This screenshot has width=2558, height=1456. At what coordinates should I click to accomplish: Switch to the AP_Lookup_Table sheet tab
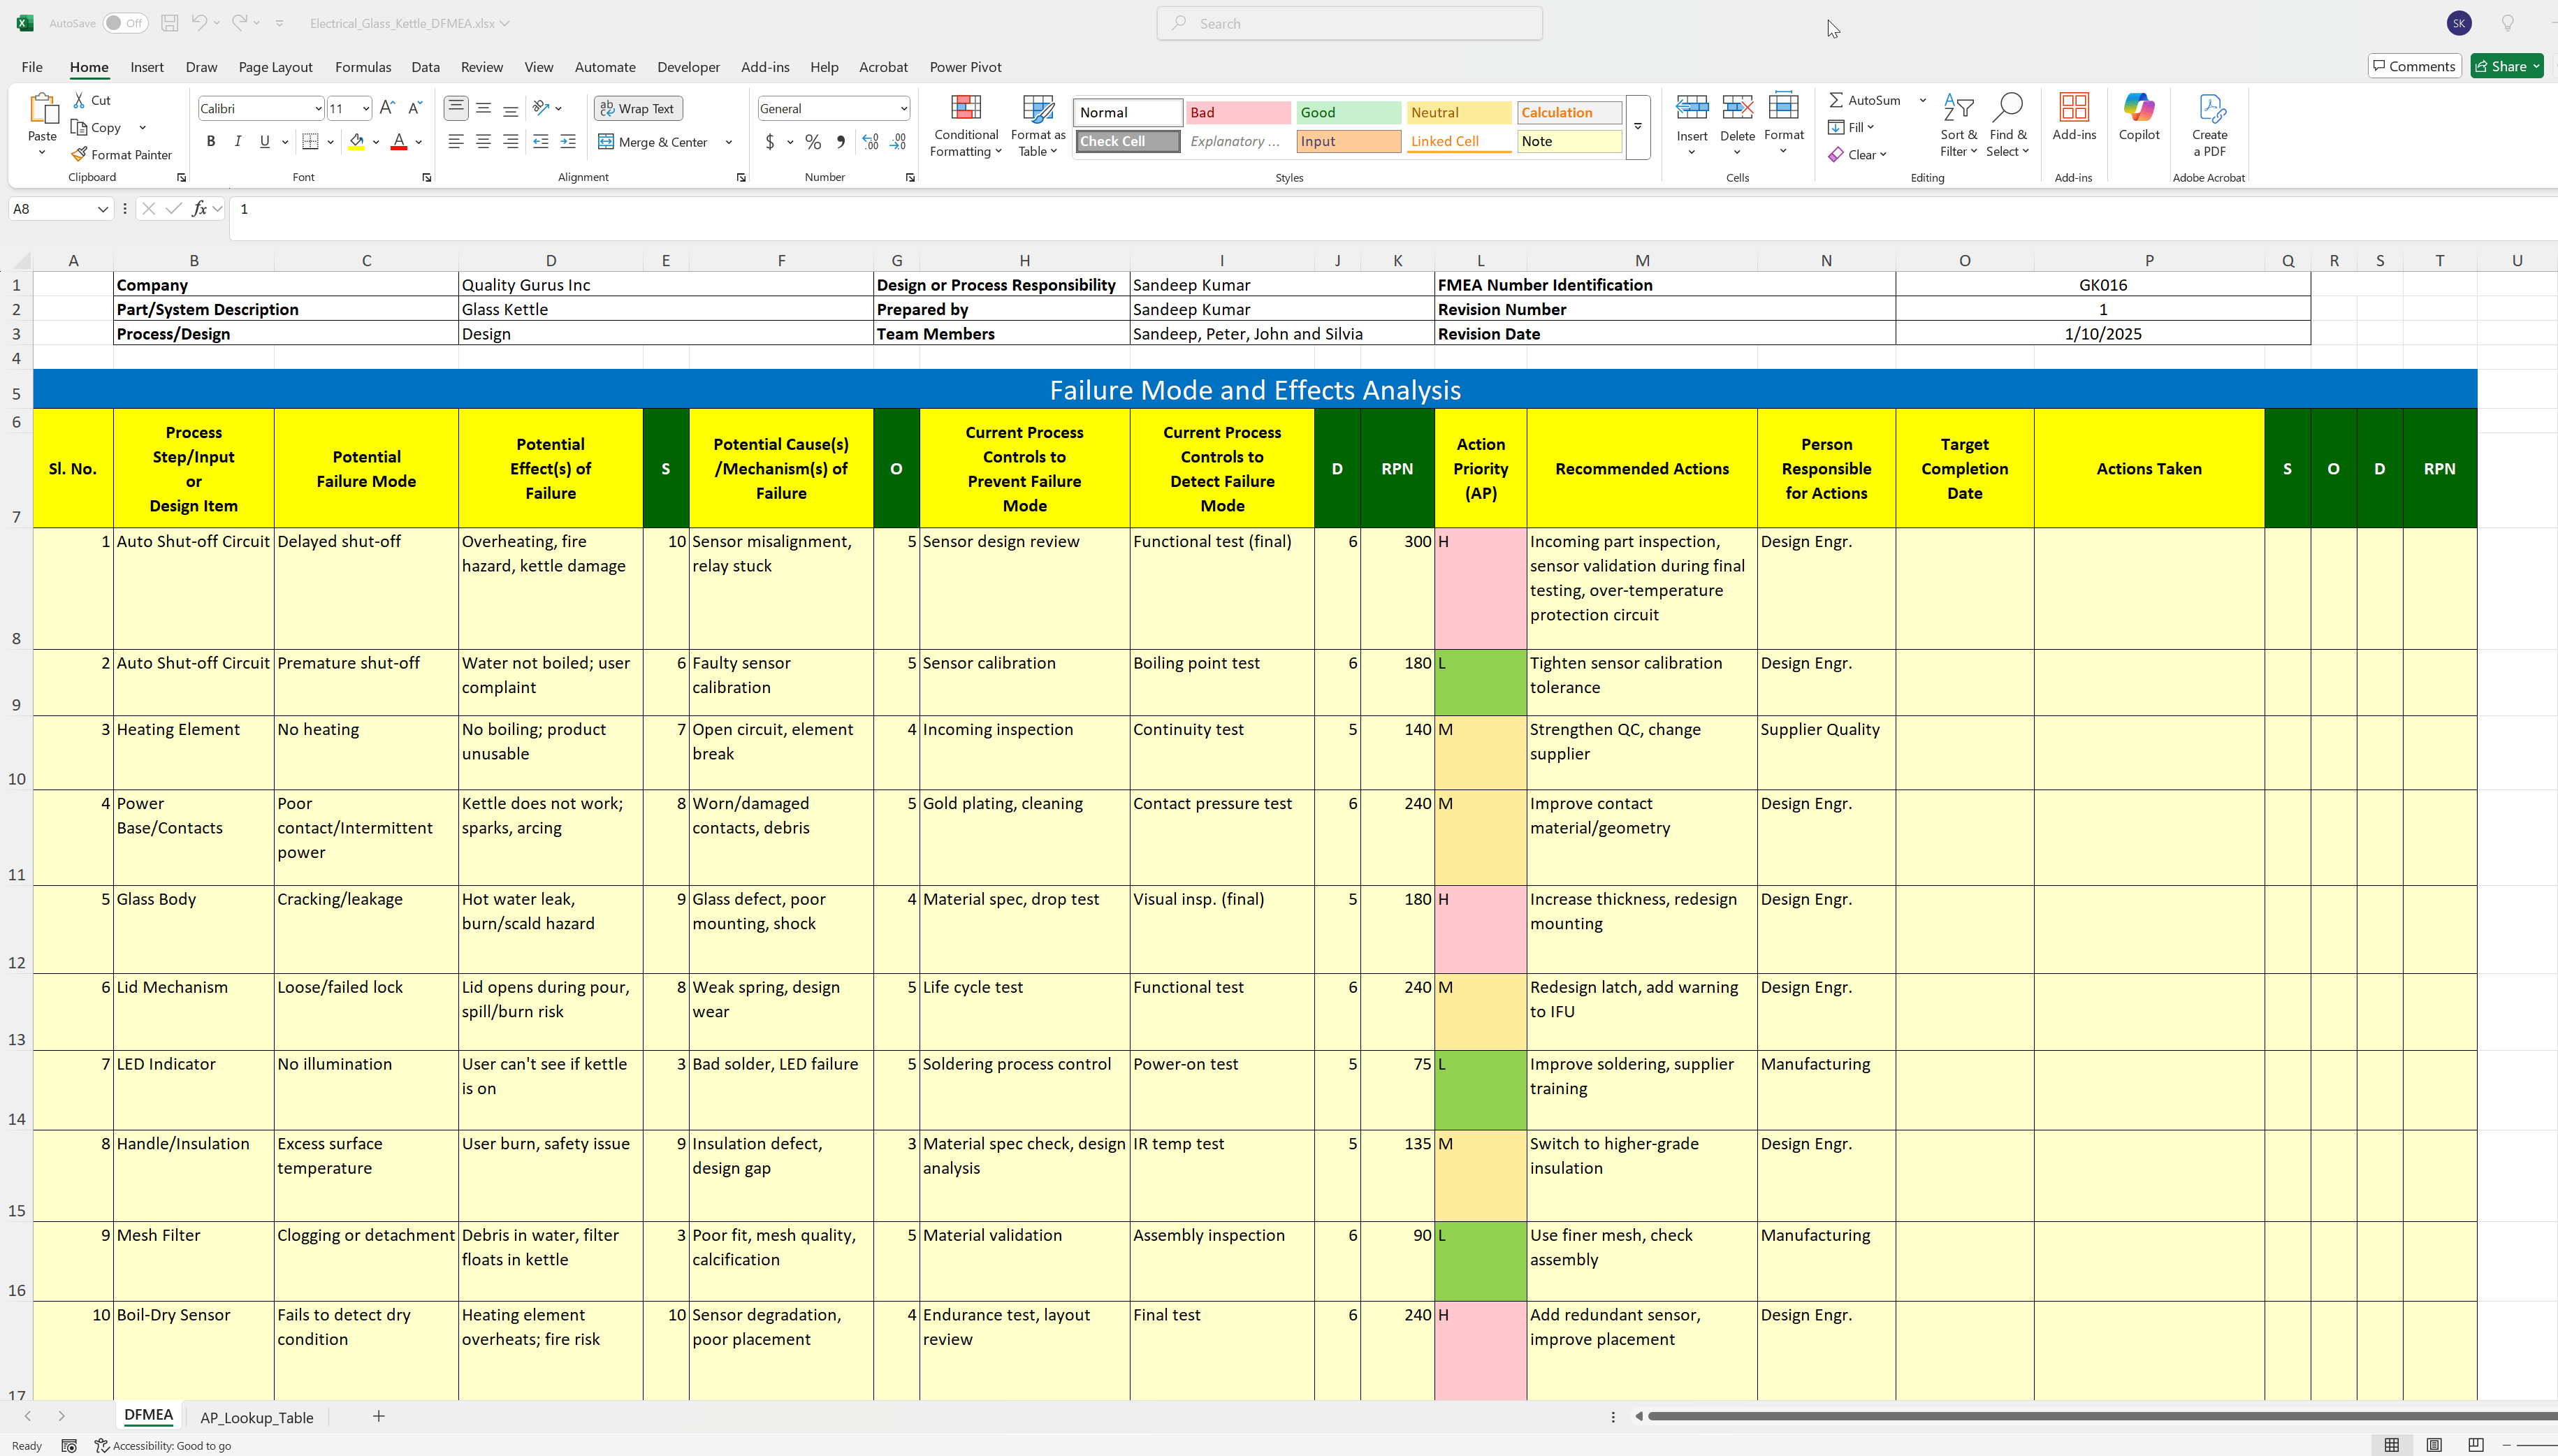(256, 1417)
